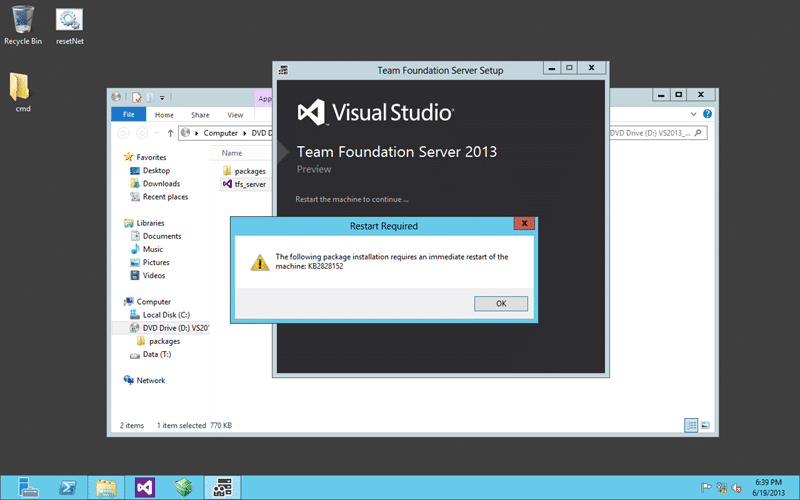The width and height of the screenshot is (800, 500).
Task: Switch to Large icons view in status bar
Action: click(705, 425)
